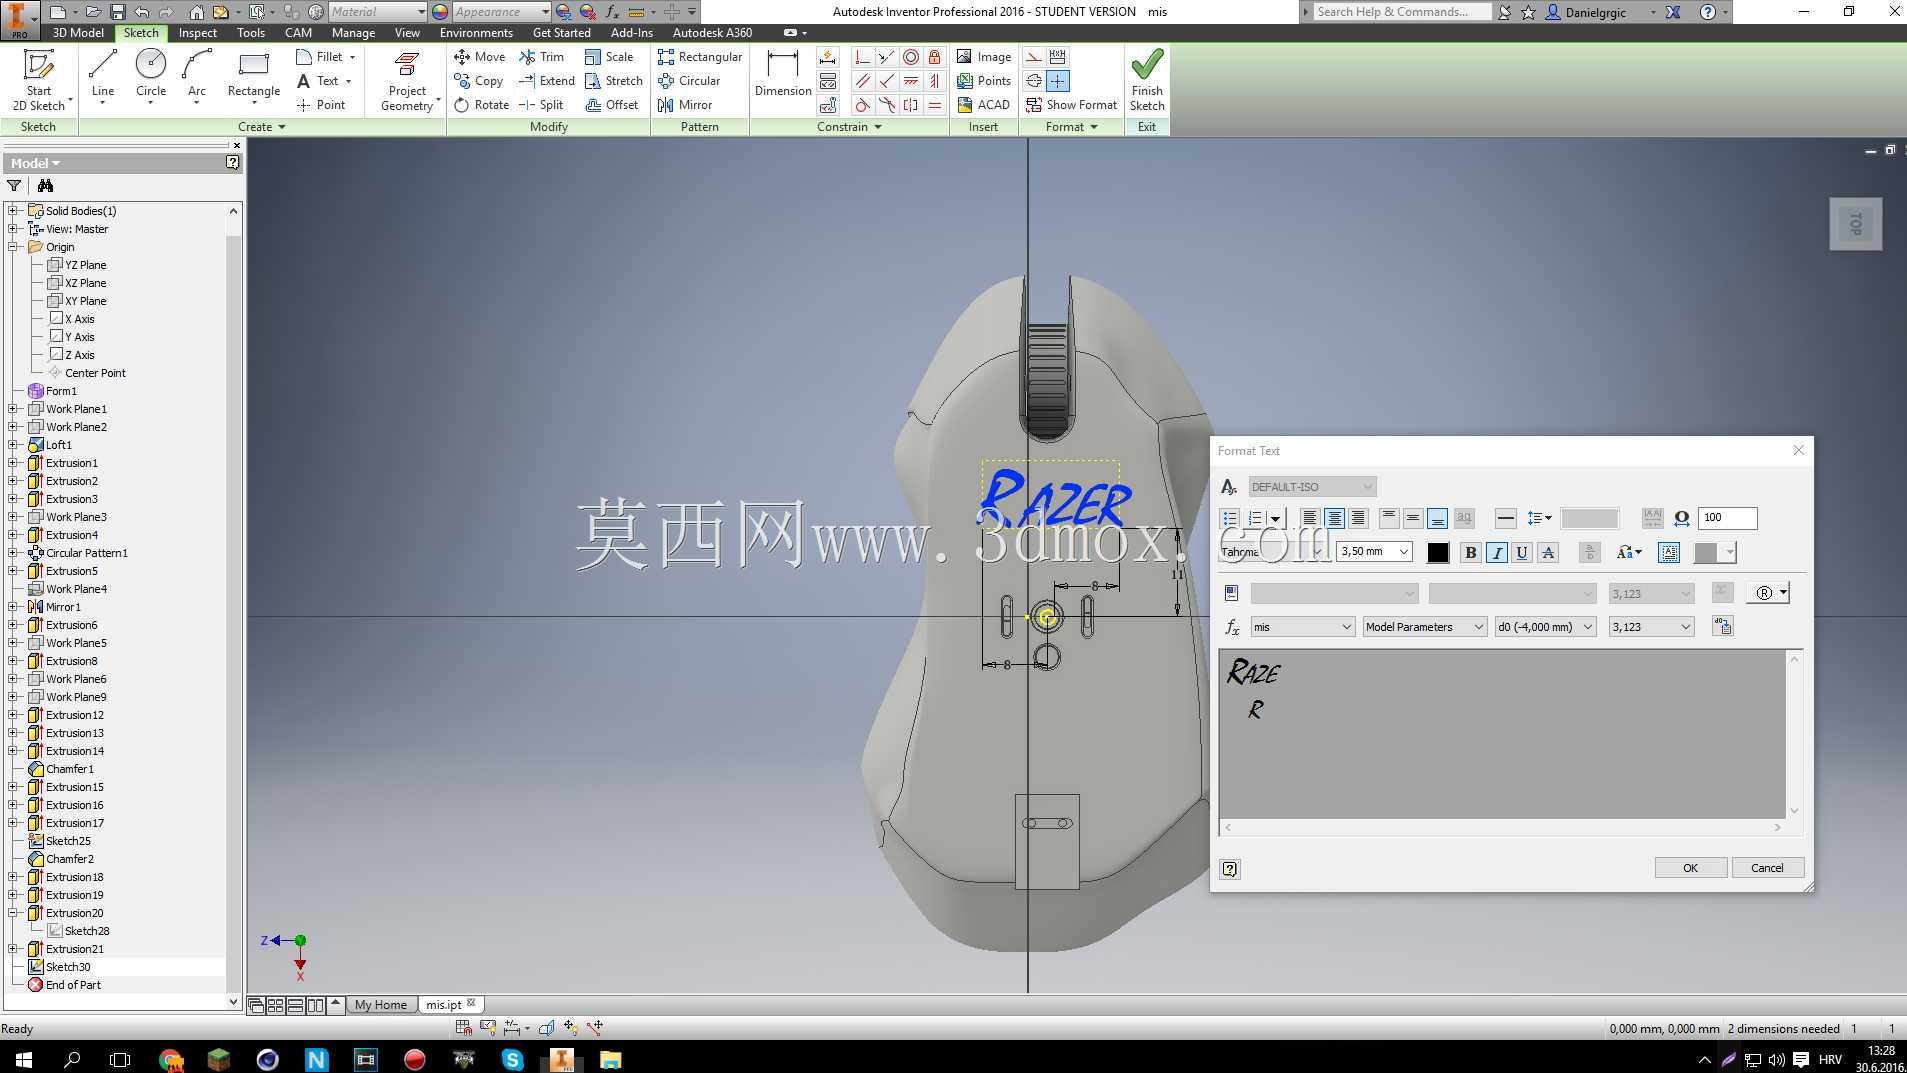Open the Autodesk A360 ribbon tab
The width and height of the screenshot is (1907, 1073).
713,33
